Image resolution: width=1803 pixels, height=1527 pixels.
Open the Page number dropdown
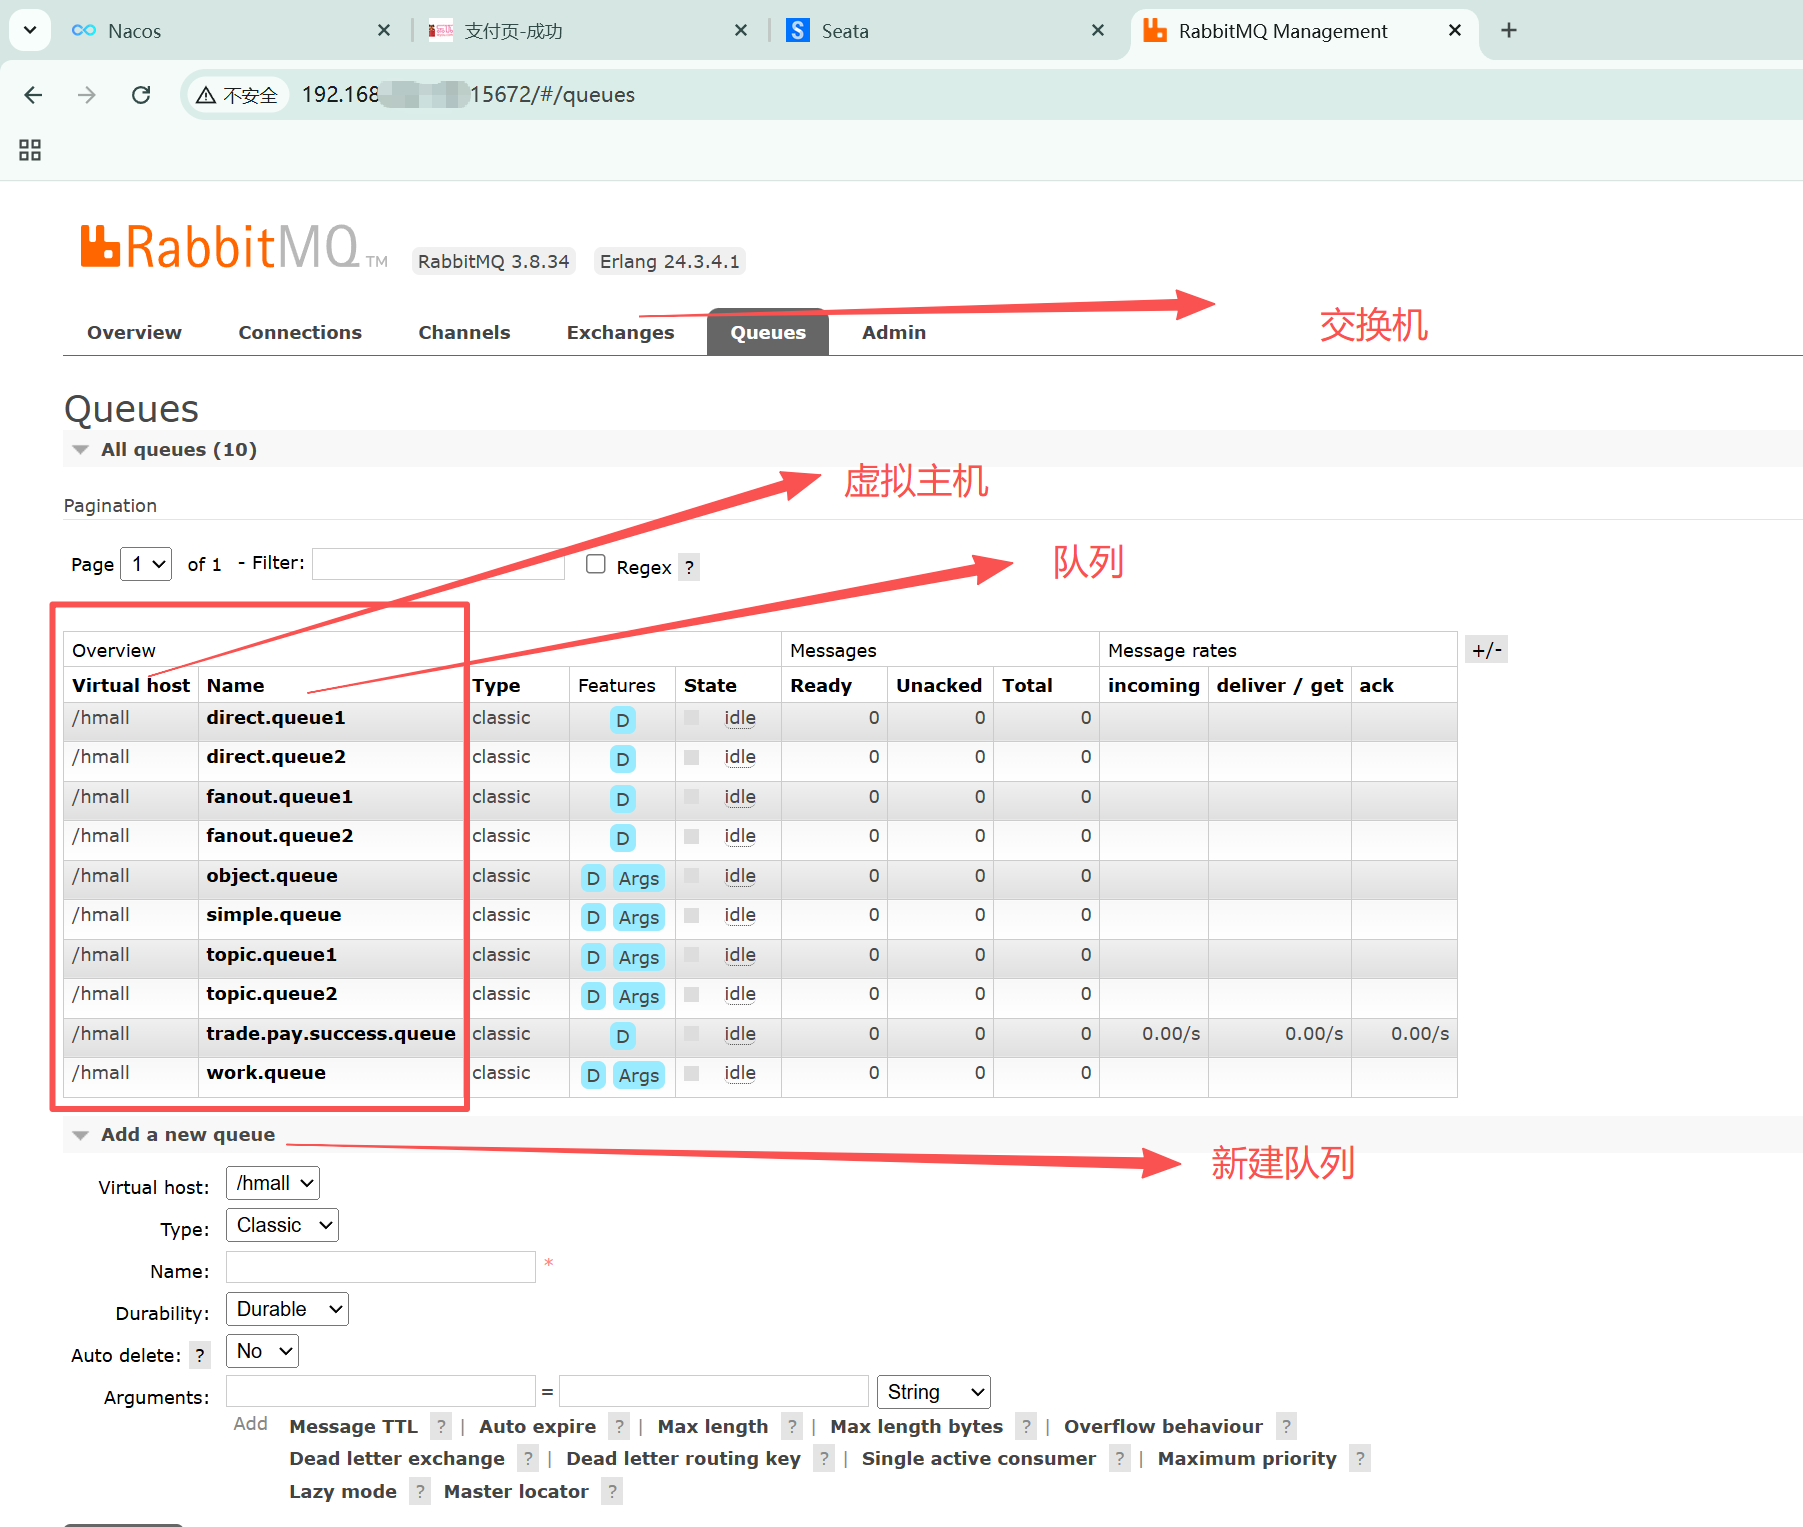click(x=146, y=564)
